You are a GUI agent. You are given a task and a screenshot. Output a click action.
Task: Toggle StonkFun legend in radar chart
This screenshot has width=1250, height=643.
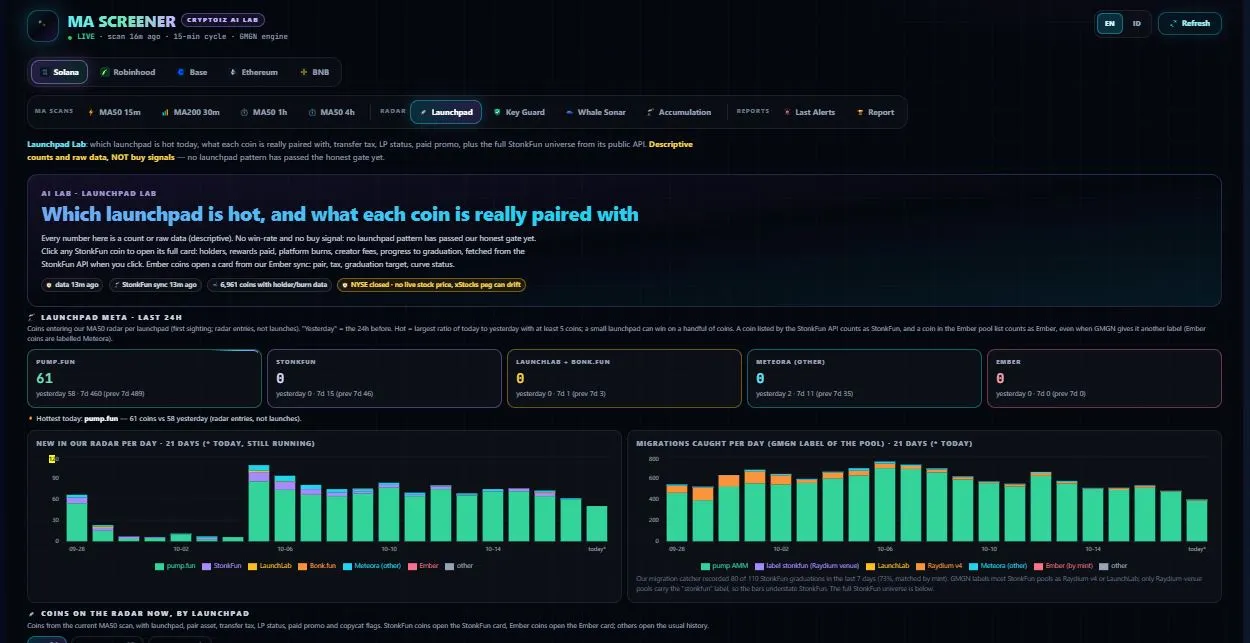(222, 566)
